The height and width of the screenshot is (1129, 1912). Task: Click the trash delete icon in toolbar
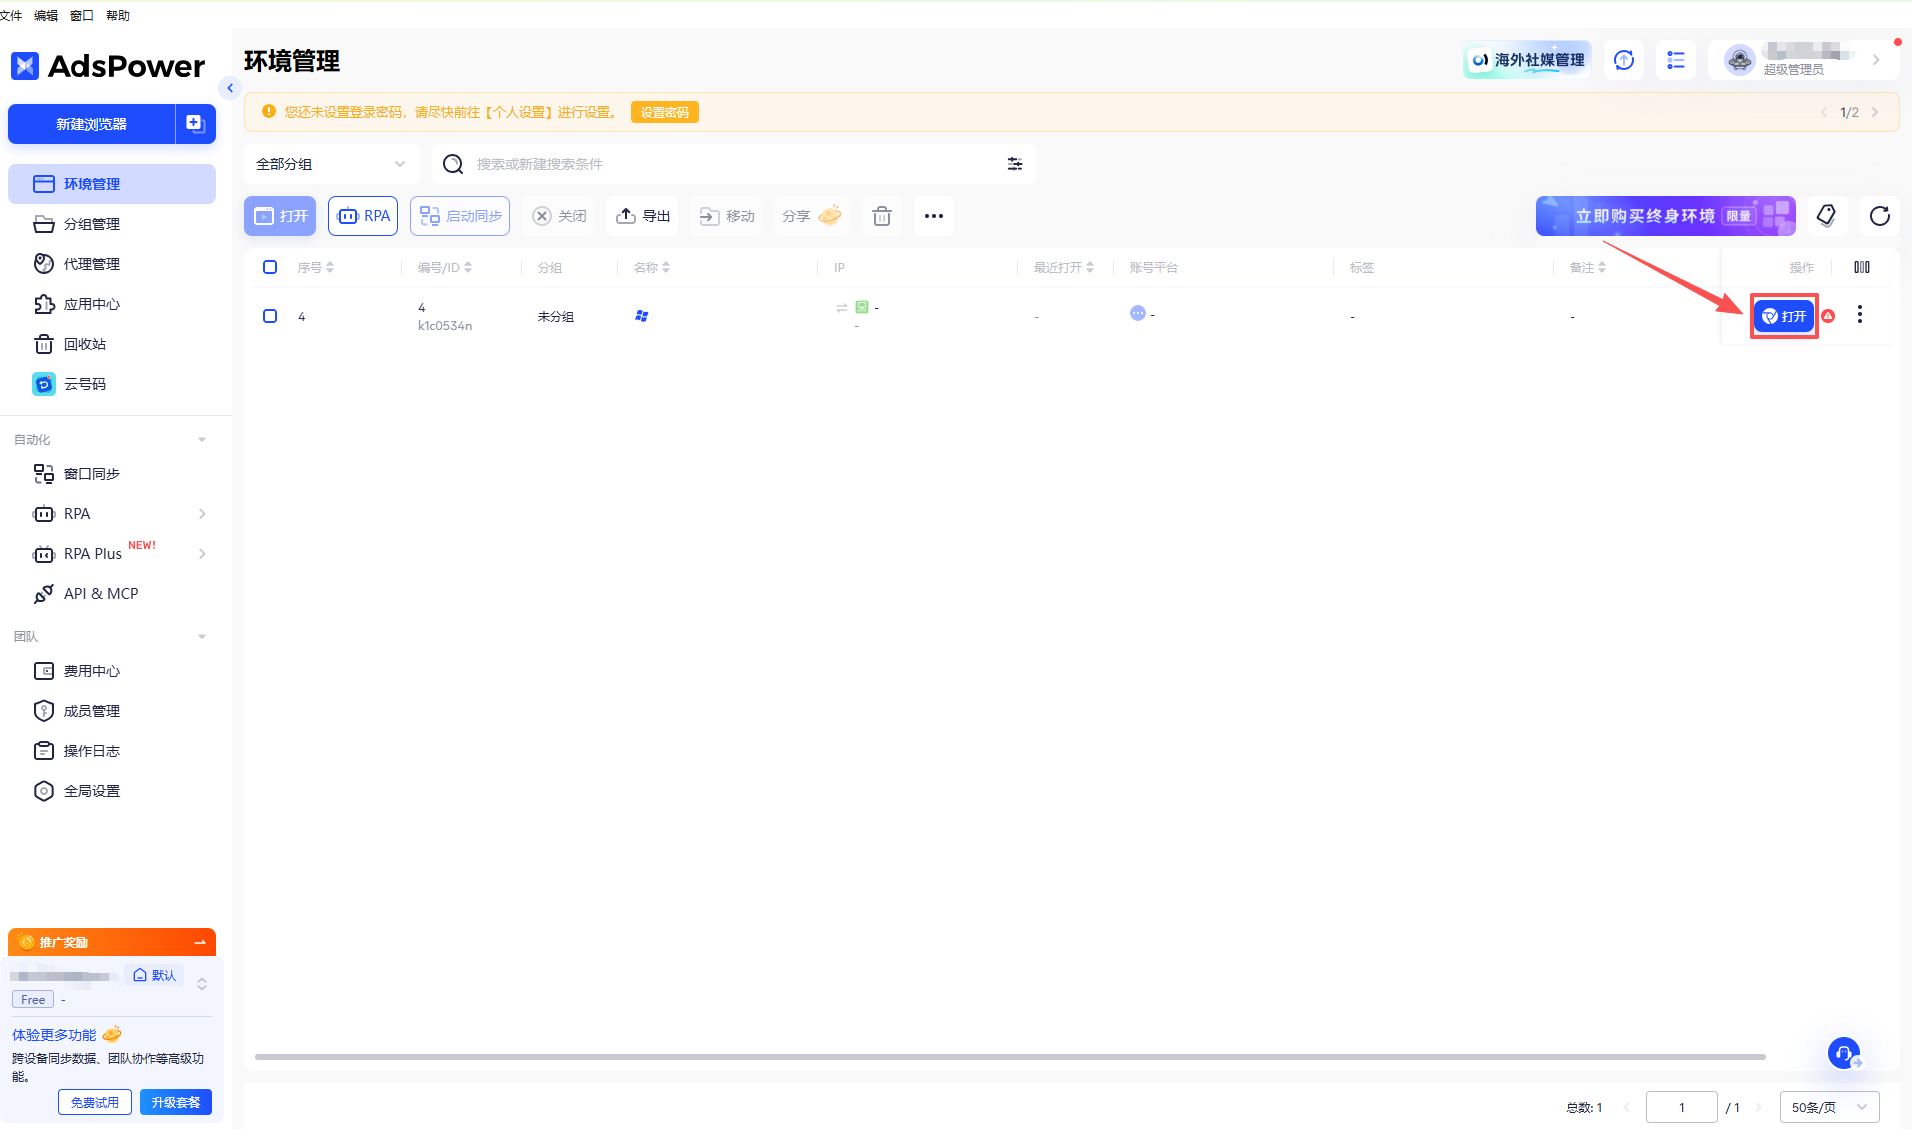(x=881, y=216)
